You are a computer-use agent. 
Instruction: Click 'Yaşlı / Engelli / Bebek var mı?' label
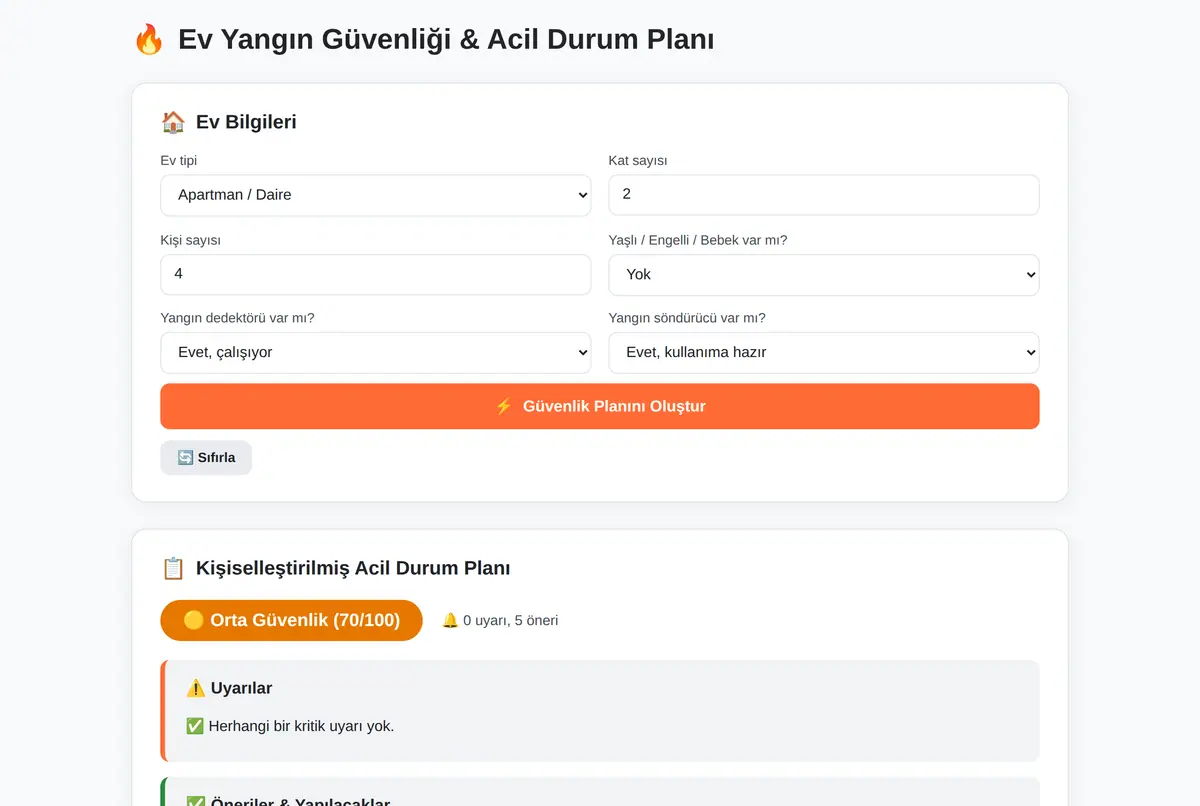(698, 240)
